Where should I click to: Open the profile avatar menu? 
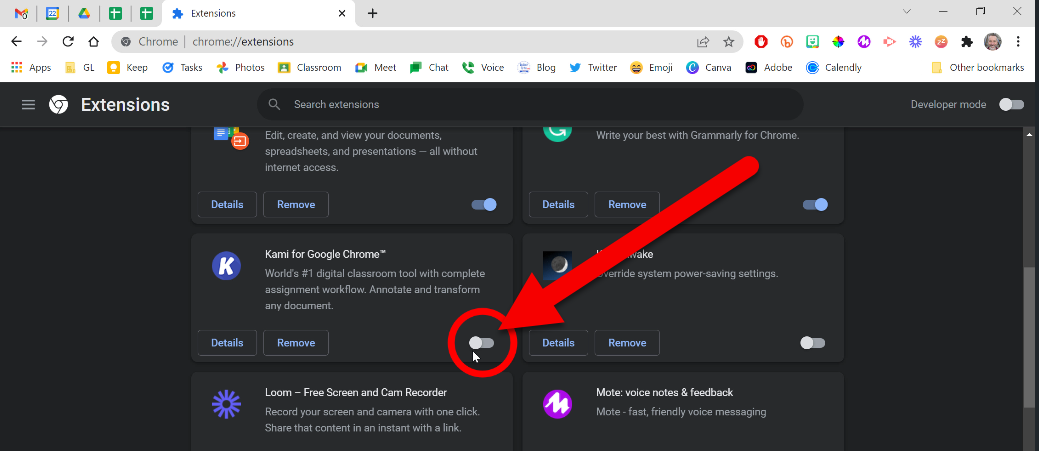993,42
